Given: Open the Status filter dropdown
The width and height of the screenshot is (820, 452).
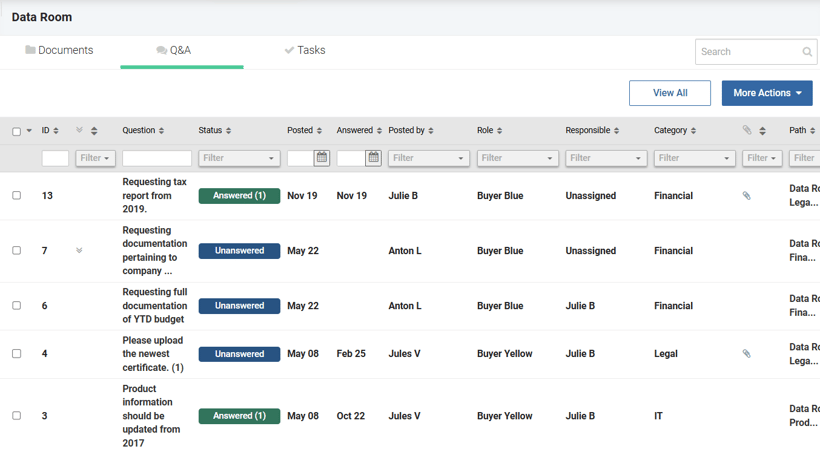Looking at the screenshot, I should pyautogui.click(x=239, y=158).
